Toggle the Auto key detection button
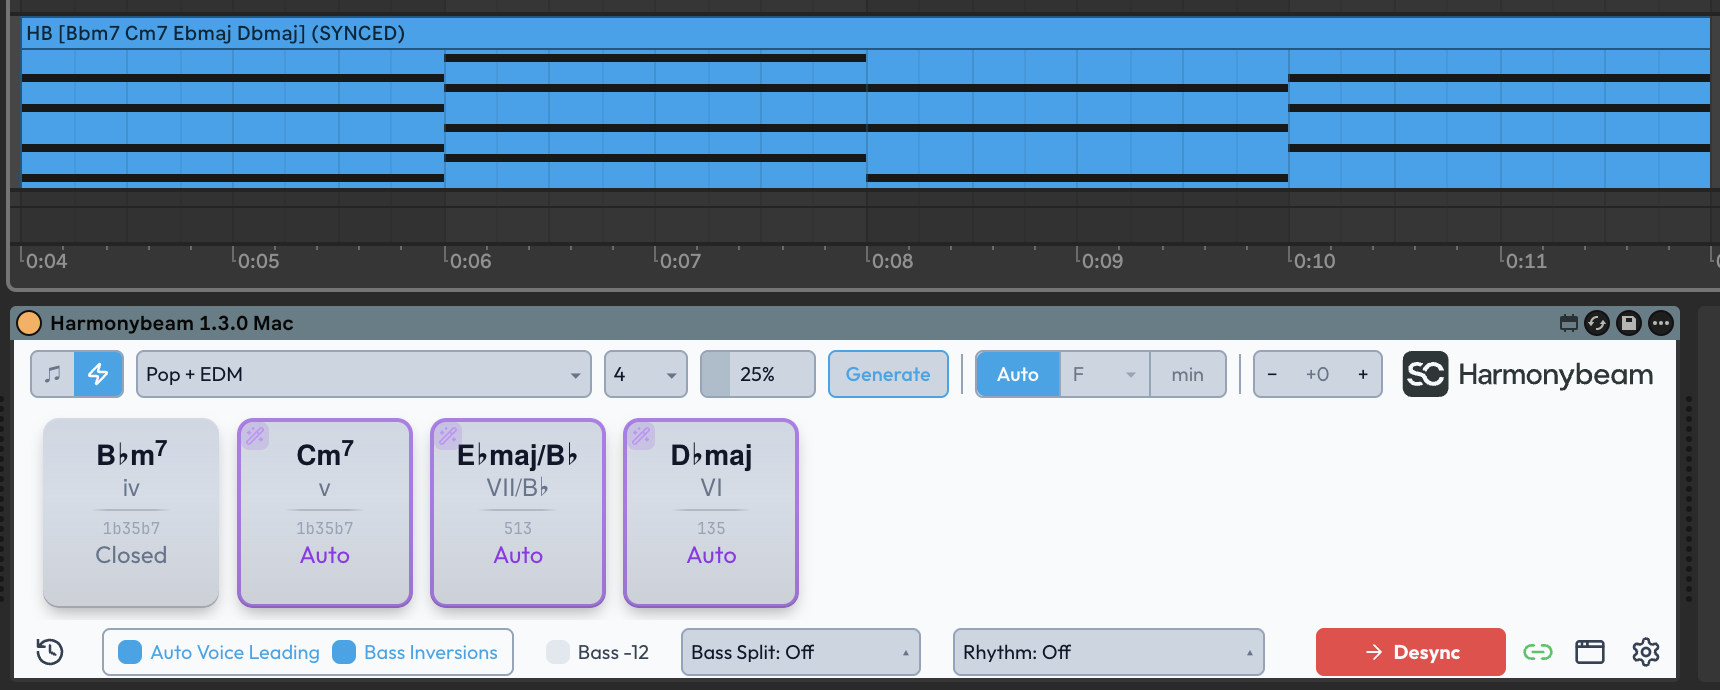The height and width of the screenshot is (690, 1720). click(1018, 374)
